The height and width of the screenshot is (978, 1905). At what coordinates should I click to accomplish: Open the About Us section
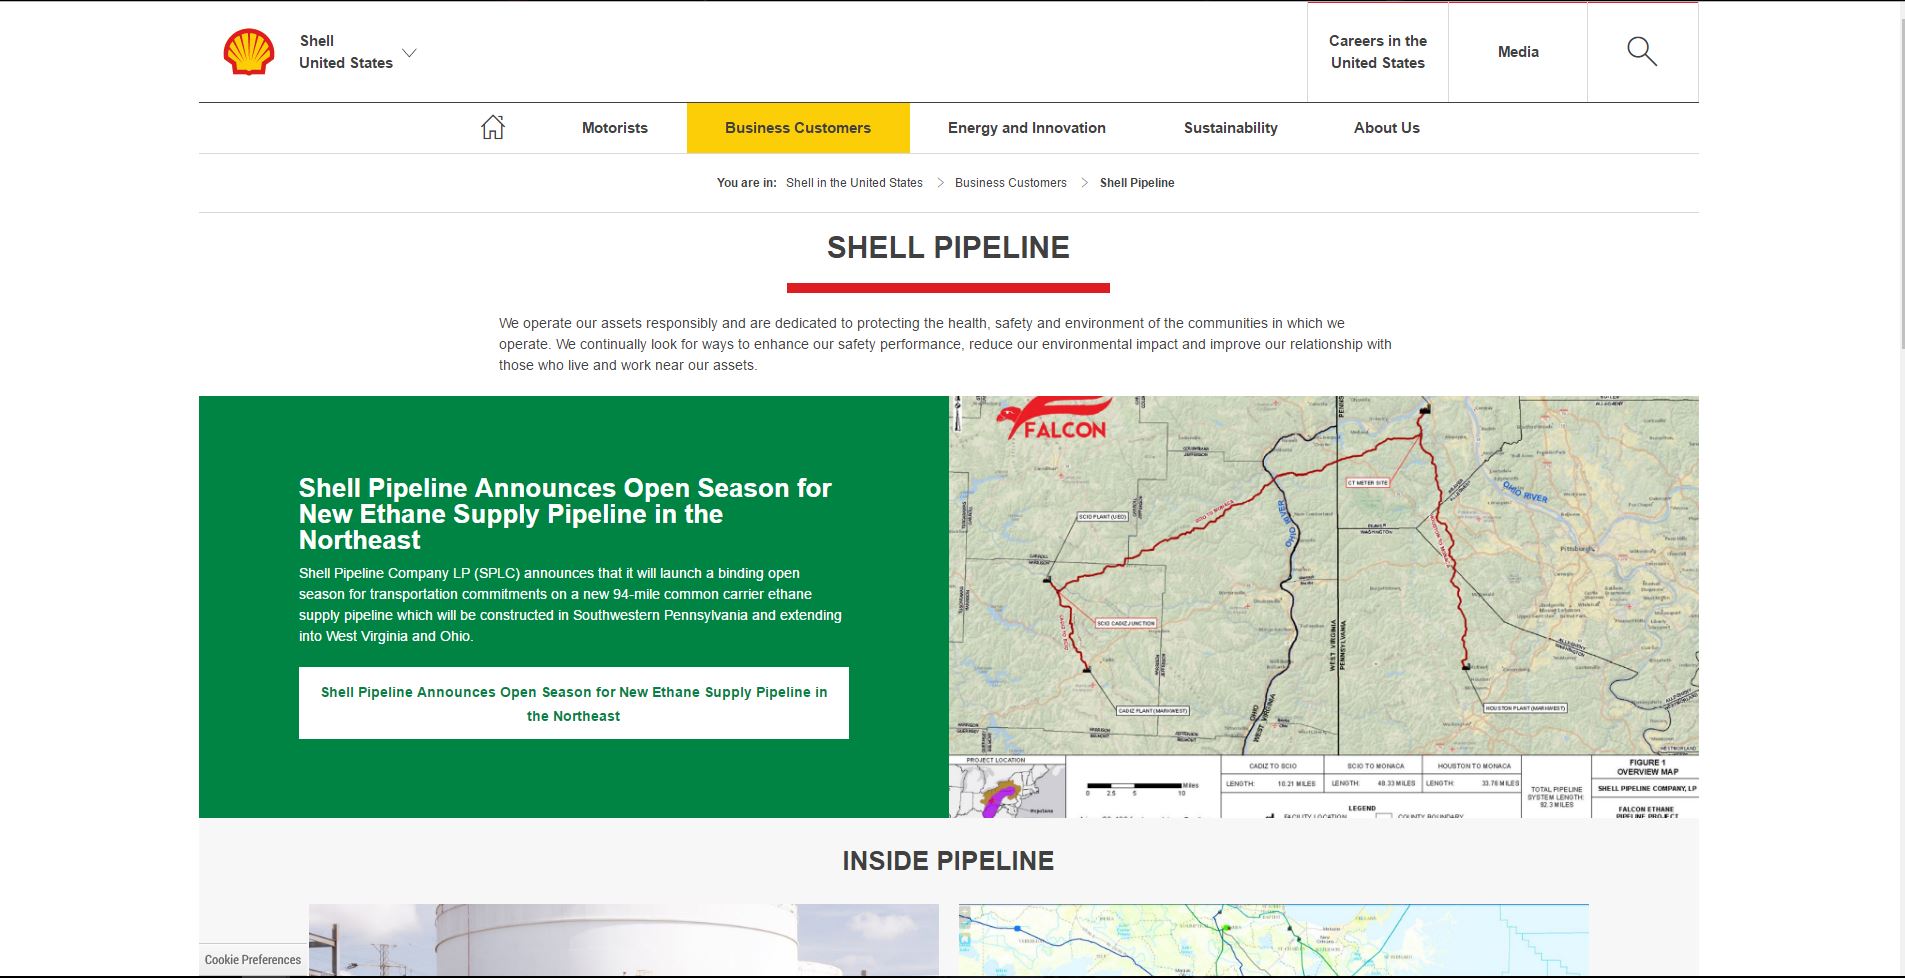[x=1386, y=127]
